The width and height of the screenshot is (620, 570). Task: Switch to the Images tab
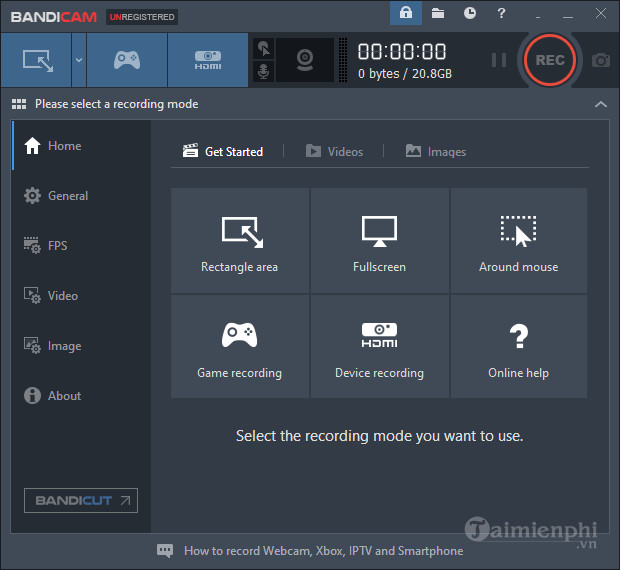[436, 151]
